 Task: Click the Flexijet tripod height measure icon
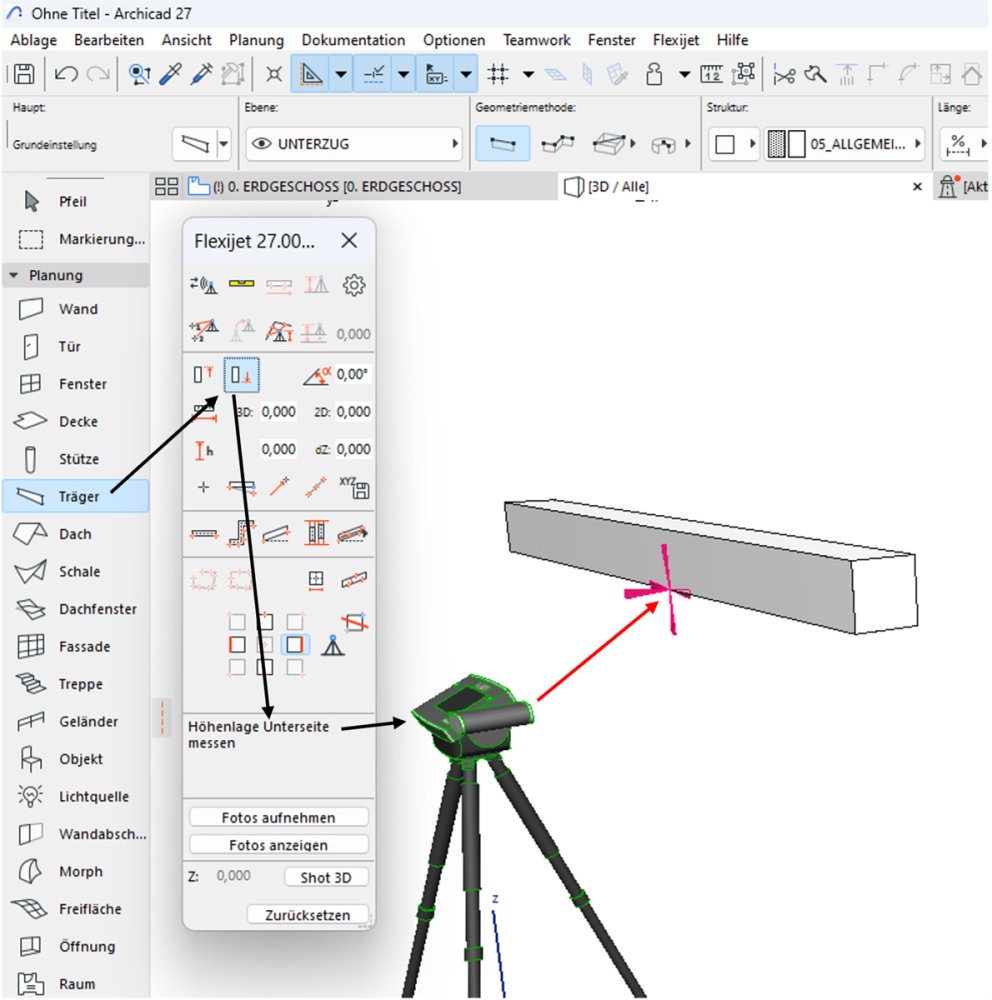(x=279, y=331)
